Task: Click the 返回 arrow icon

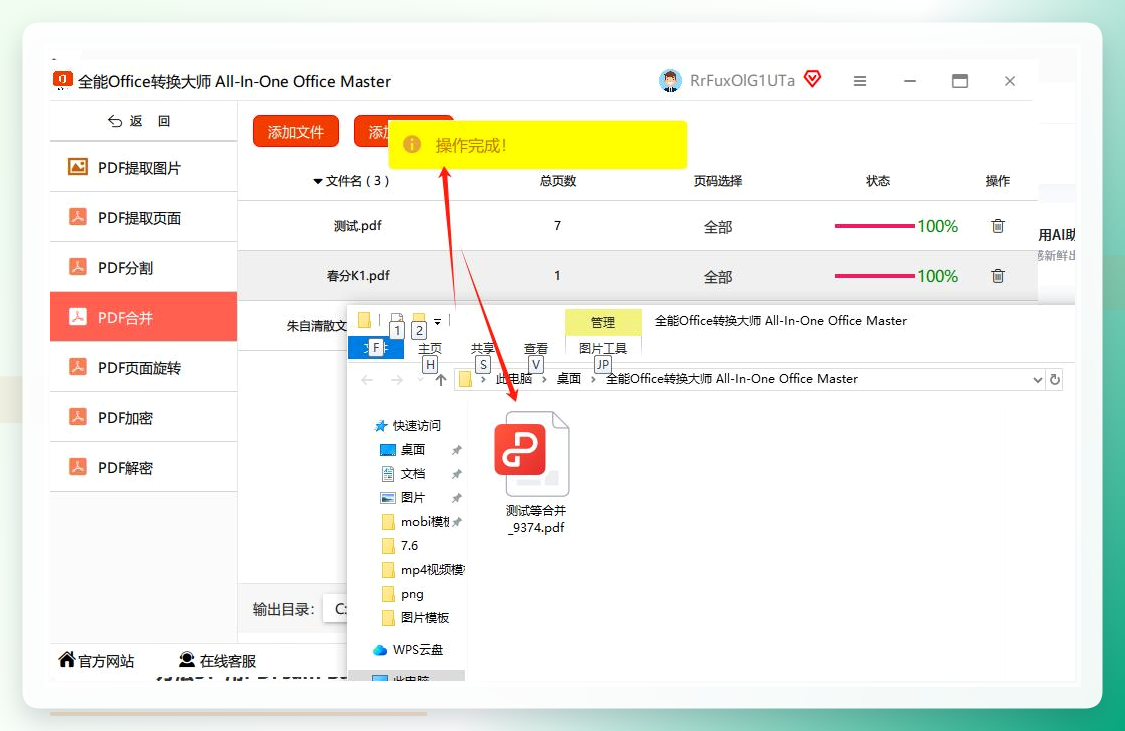Action: (115, 121)
